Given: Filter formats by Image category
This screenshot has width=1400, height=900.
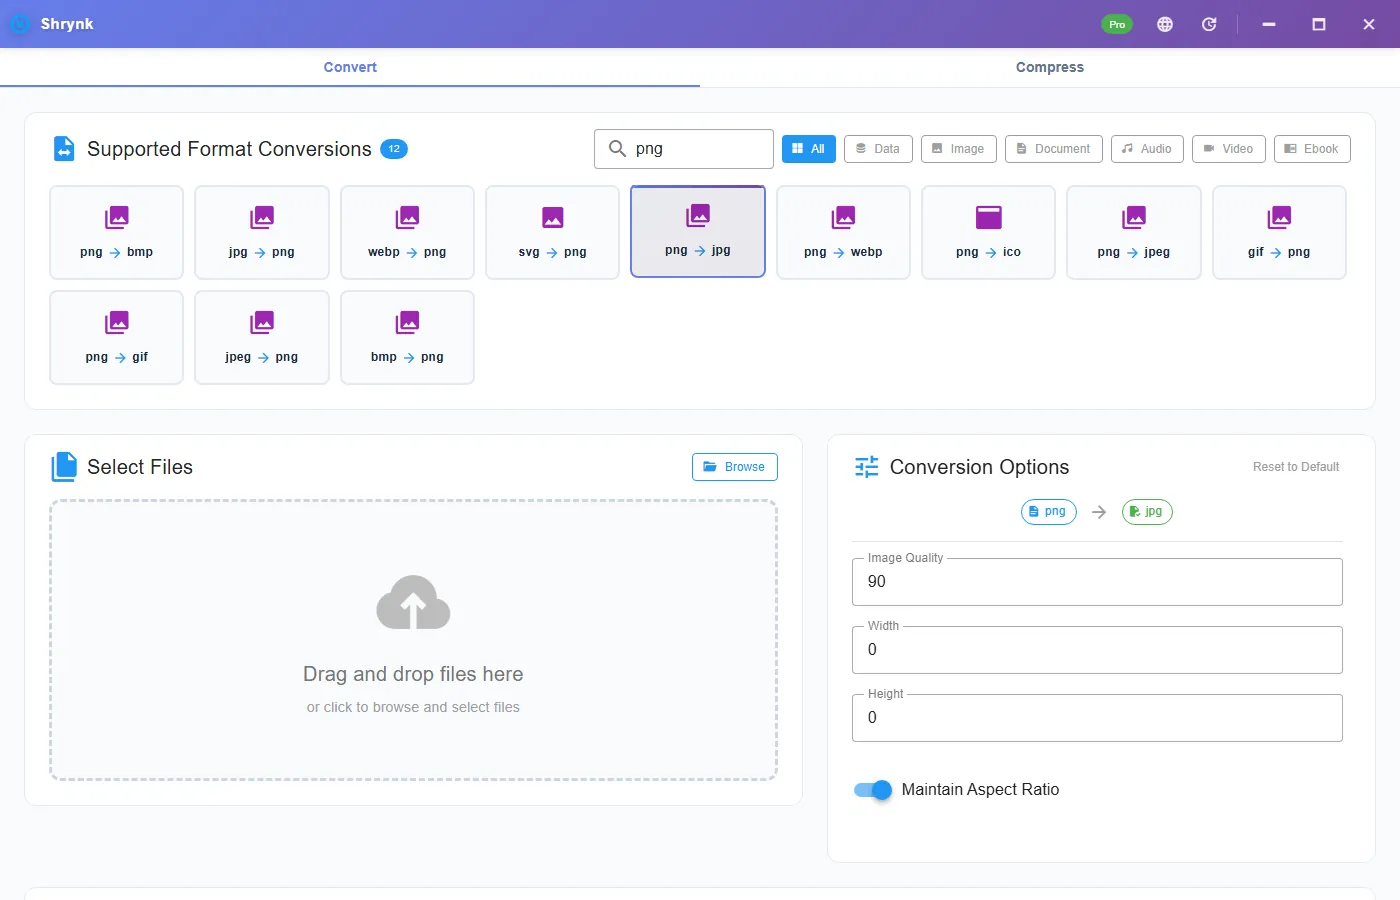Looking at the screenshot, I should pyautogui.click(x=959, y=149).
